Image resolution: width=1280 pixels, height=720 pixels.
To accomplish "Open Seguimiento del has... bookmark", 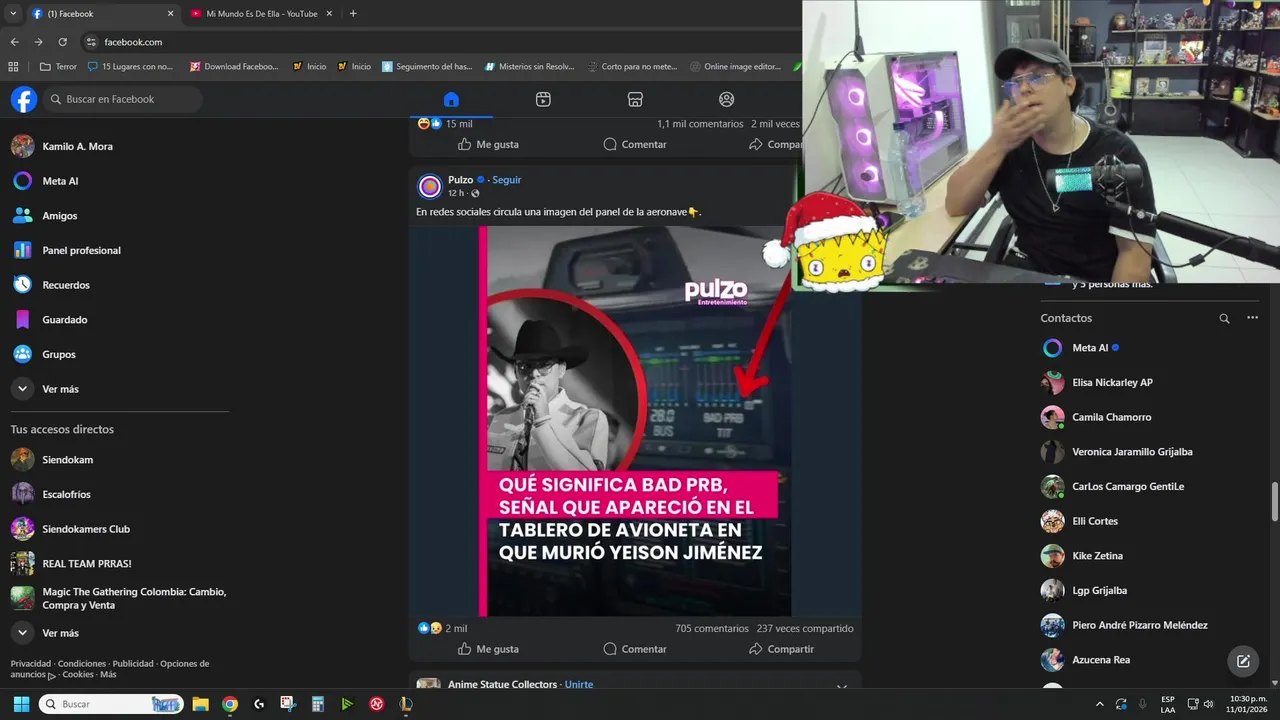I will (427, 67).
